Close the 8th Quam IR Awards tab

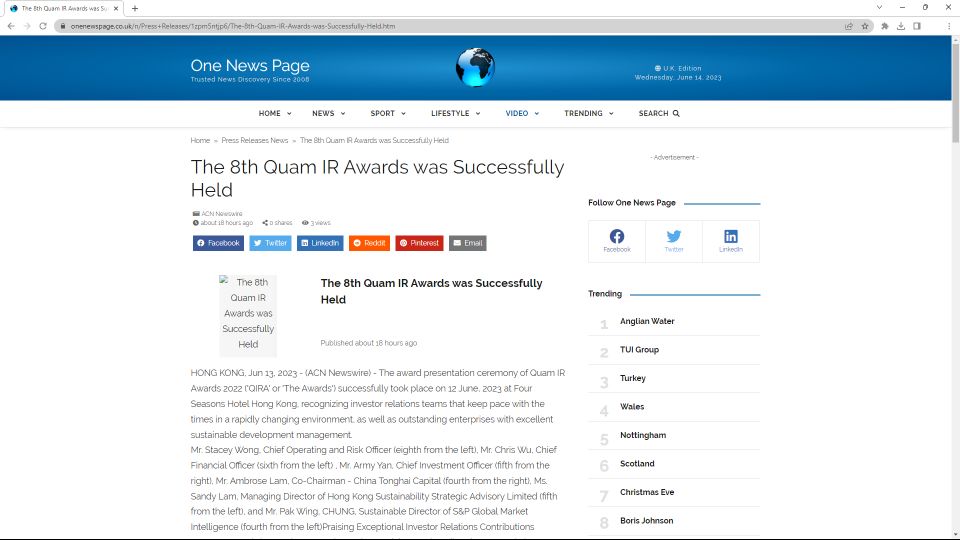116,9
